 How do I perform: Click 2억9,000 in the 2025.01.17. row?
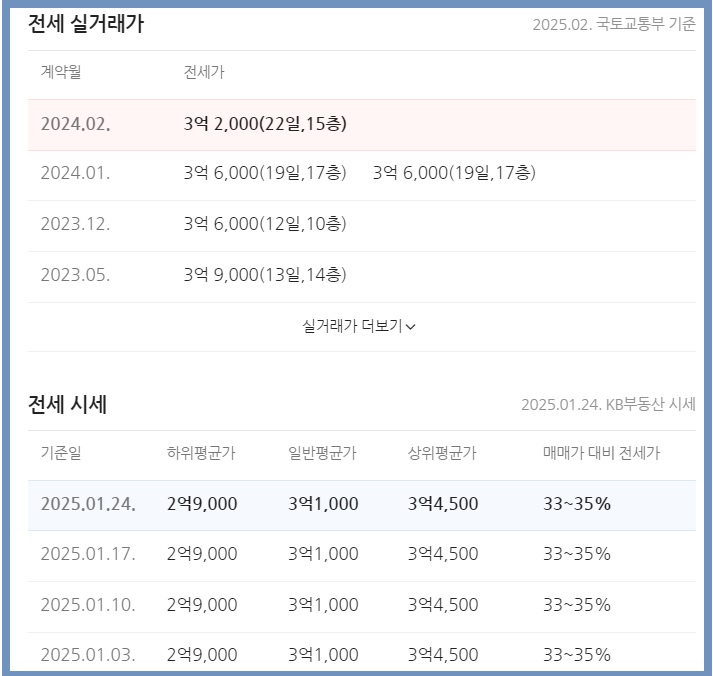point(202,554)
